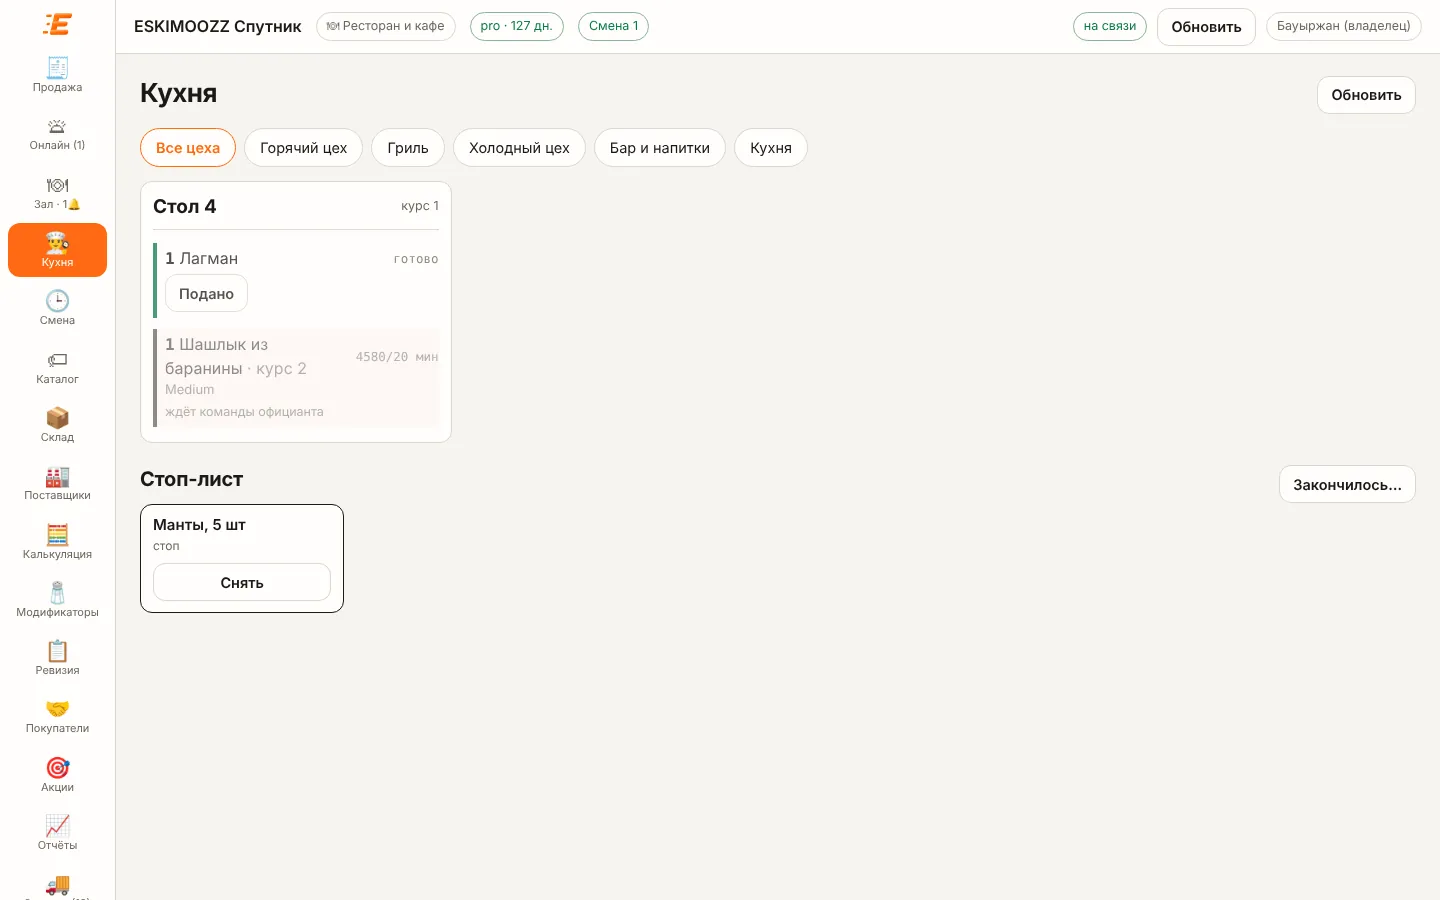Open Бауыржан (владелец) user menu
1440x900 pixels.
click(x=1343, y=26)
